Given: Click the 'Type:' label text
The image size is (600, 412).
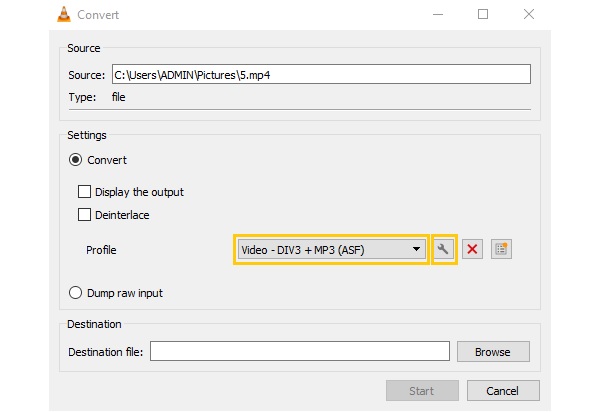Looking at the screenshot, I should [x=82, y=97].
